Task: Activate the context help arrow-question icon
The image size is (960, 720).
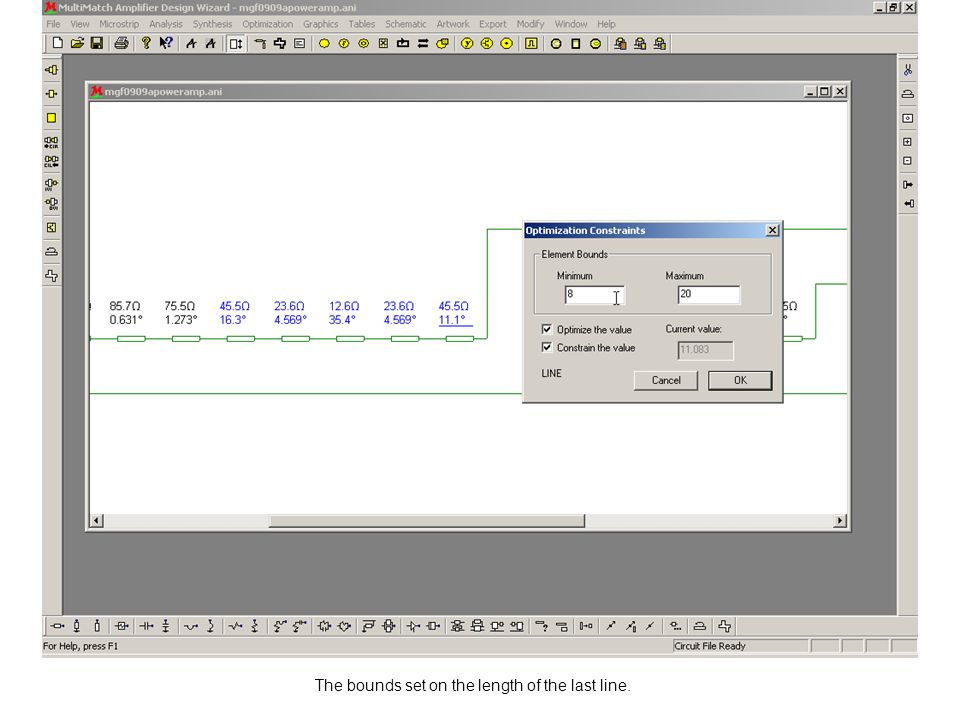Action: click(166, 43)
